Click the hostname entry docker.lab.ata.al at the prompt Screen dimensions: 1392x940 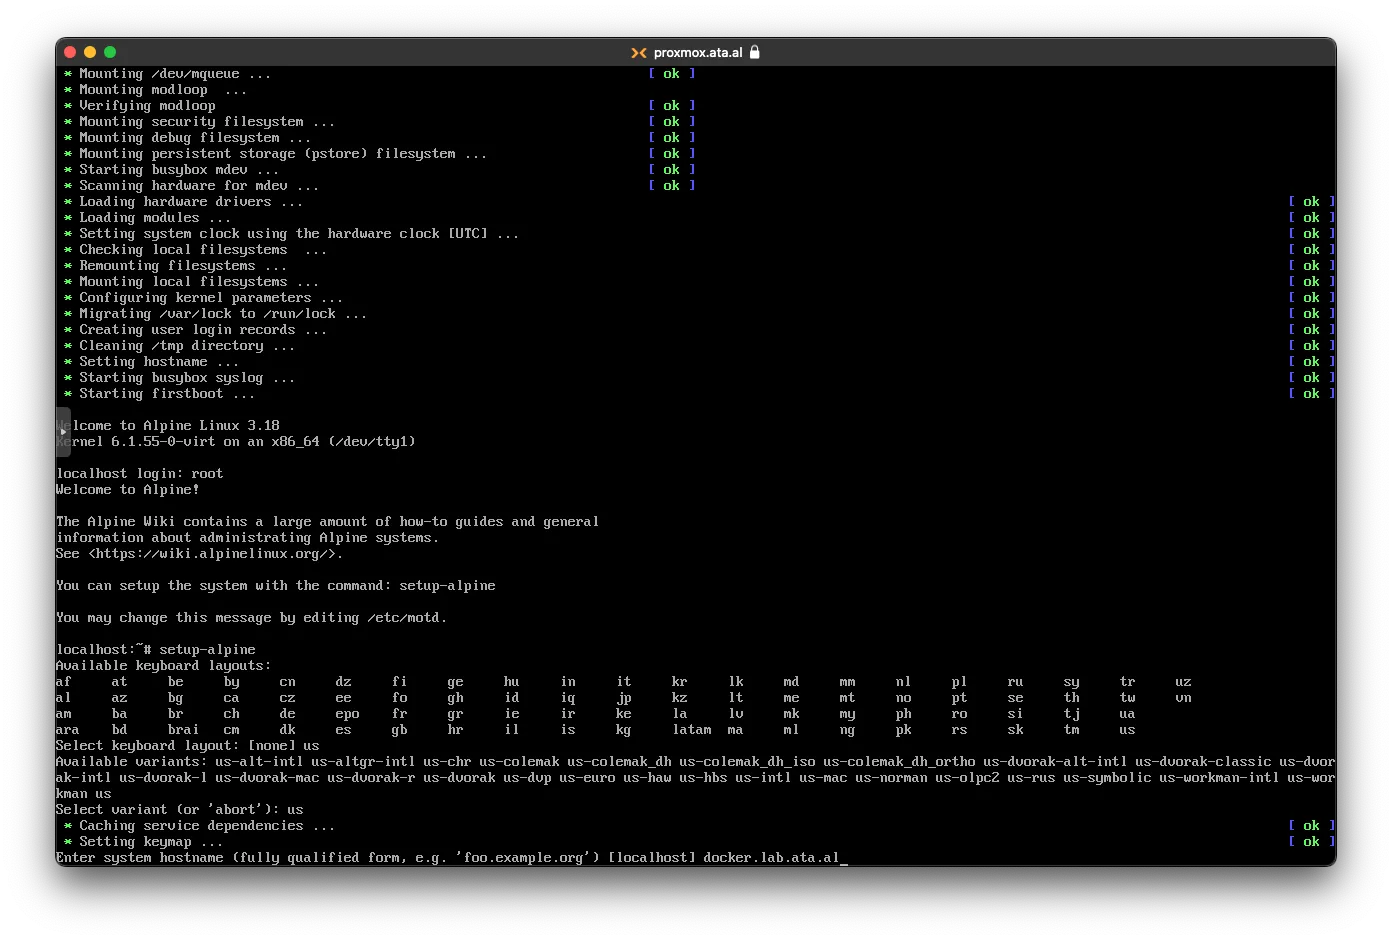coord(771,857)
